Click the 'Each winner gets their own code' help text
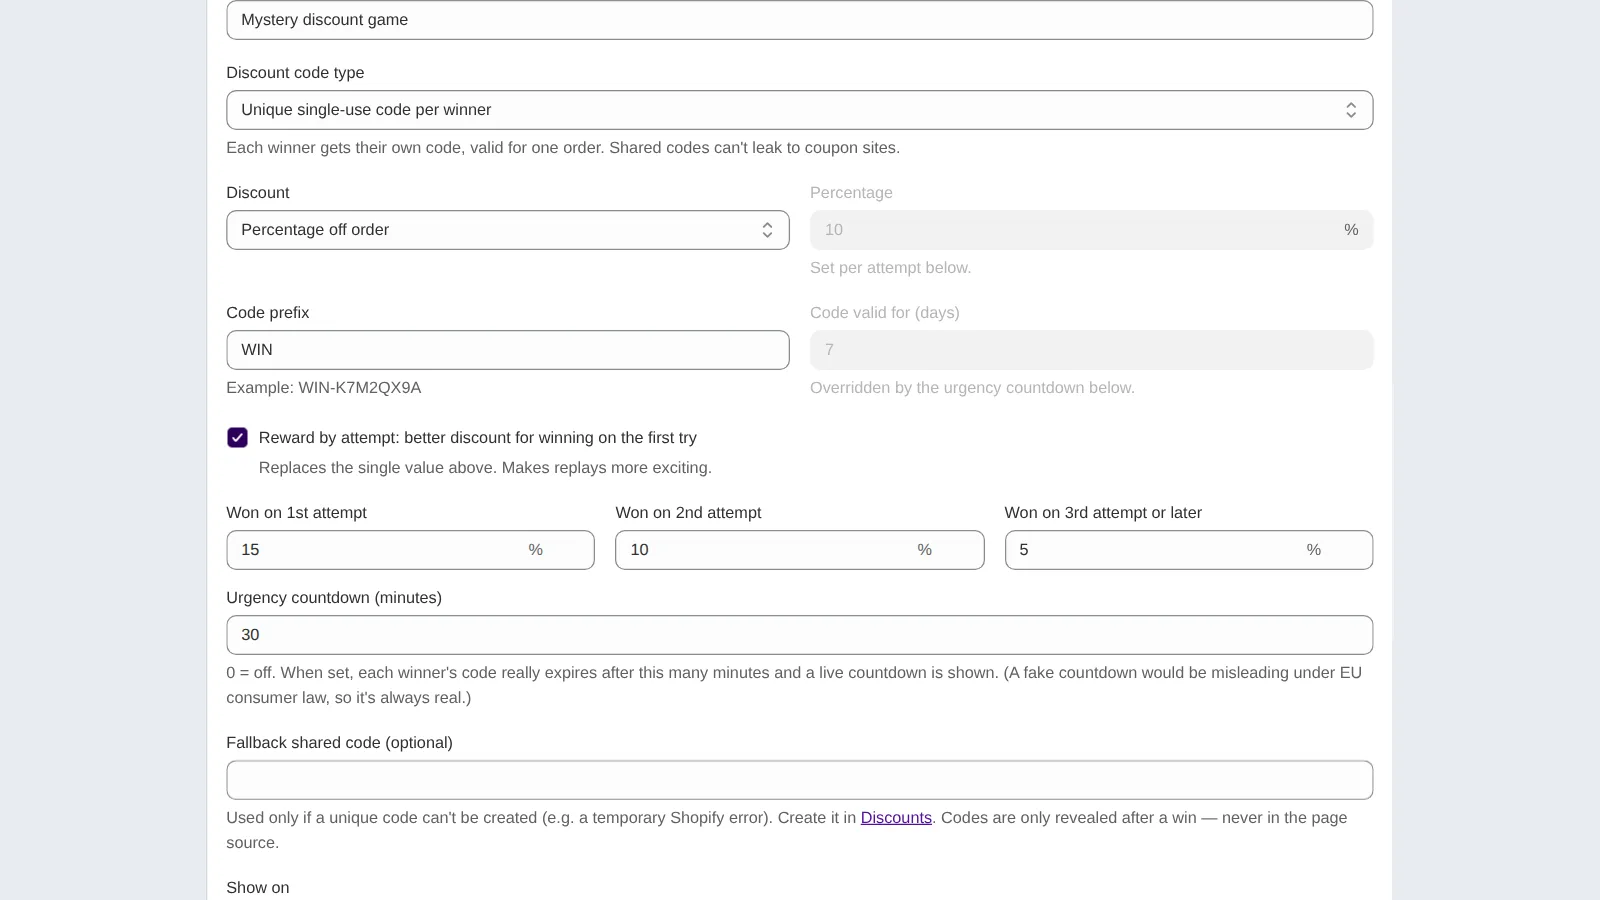Image resolution: width=1600 pixels, height=900 pixels. [563, 148]
